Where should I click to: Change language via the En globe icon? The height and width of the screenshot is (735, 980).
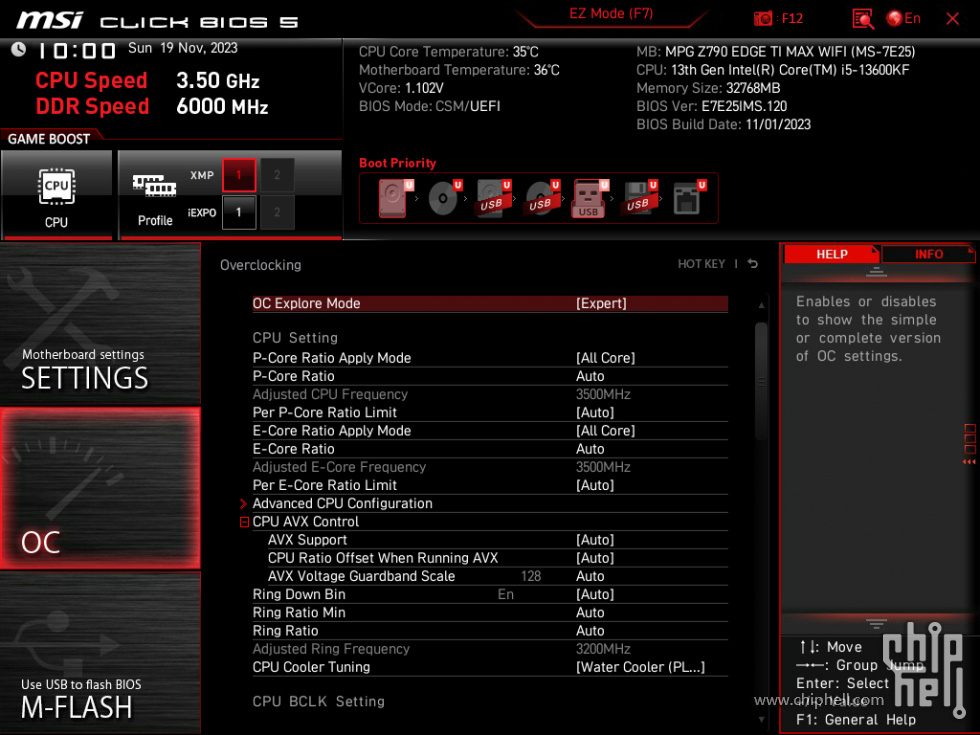point(904,18)
